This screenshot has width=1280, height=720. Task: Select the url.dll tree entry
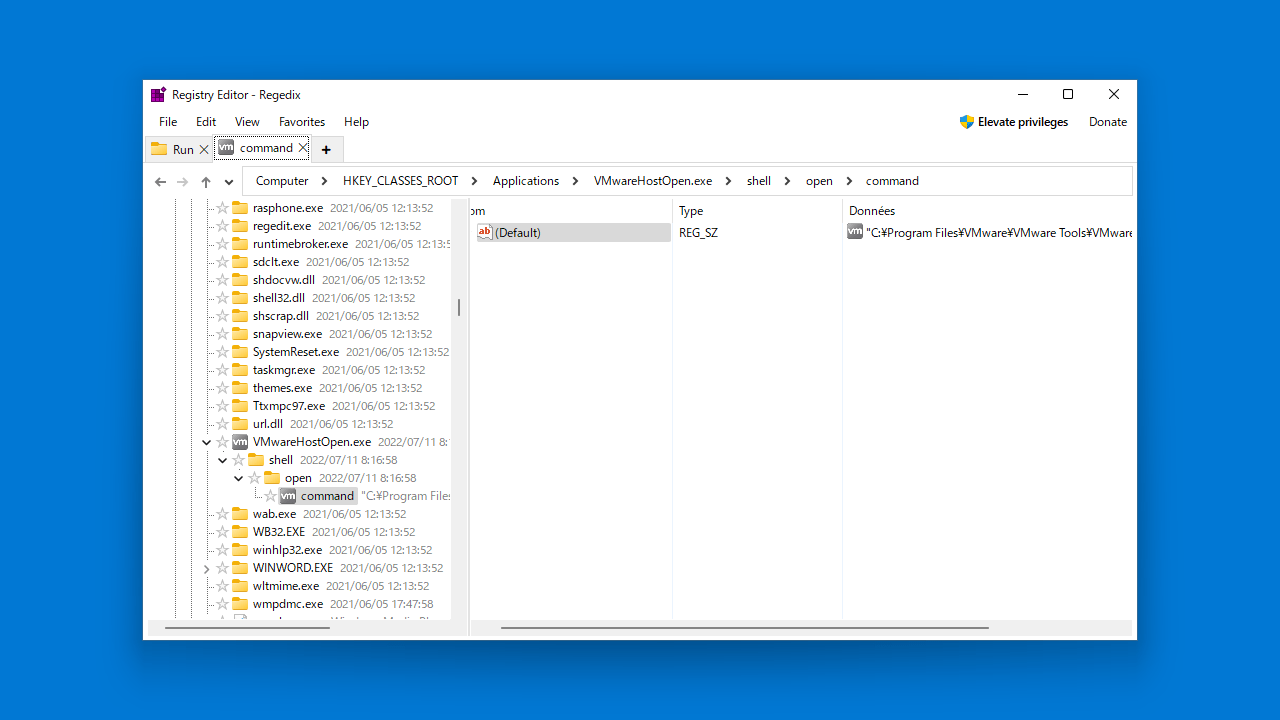(x=268, y=424)
